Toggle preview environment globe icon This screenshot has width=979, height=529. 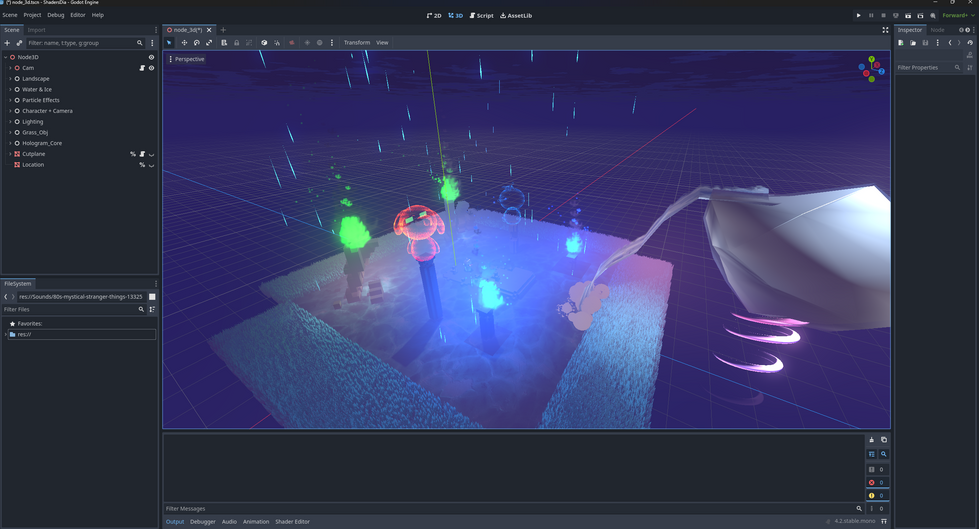point(320,42)
